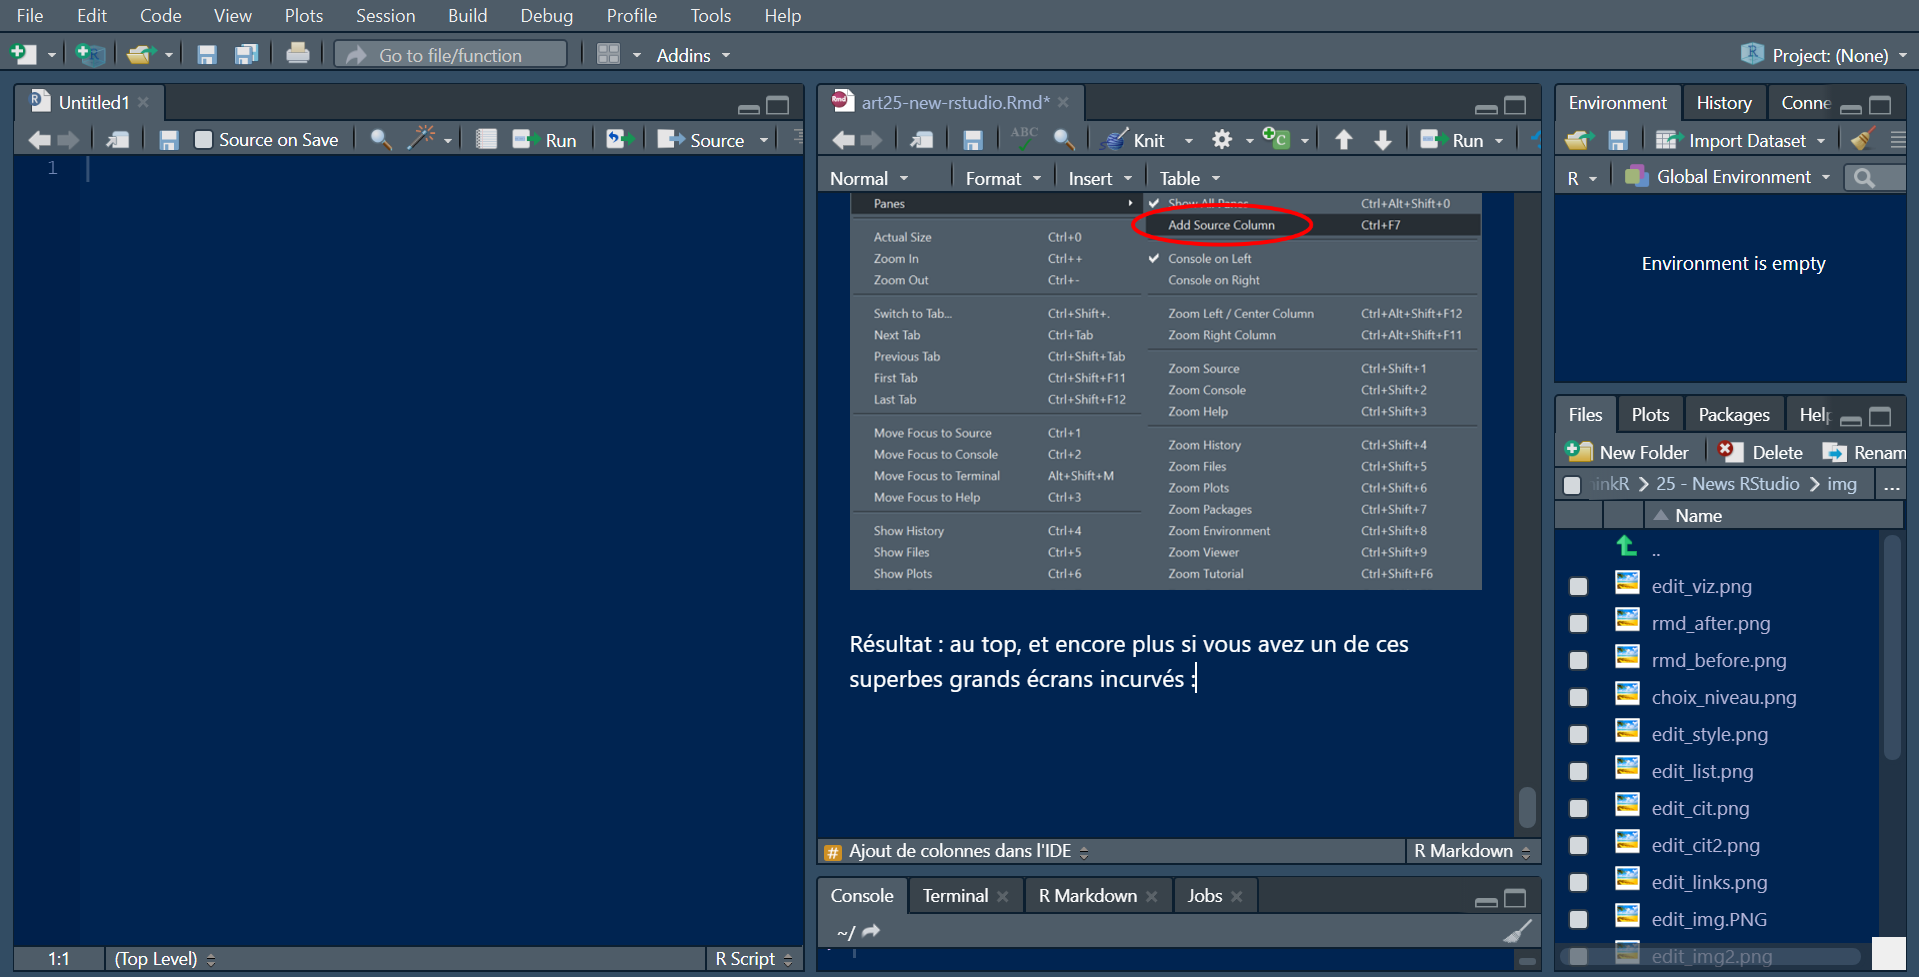
Task: Run spell check on the document
Action: pos(1022,139)
